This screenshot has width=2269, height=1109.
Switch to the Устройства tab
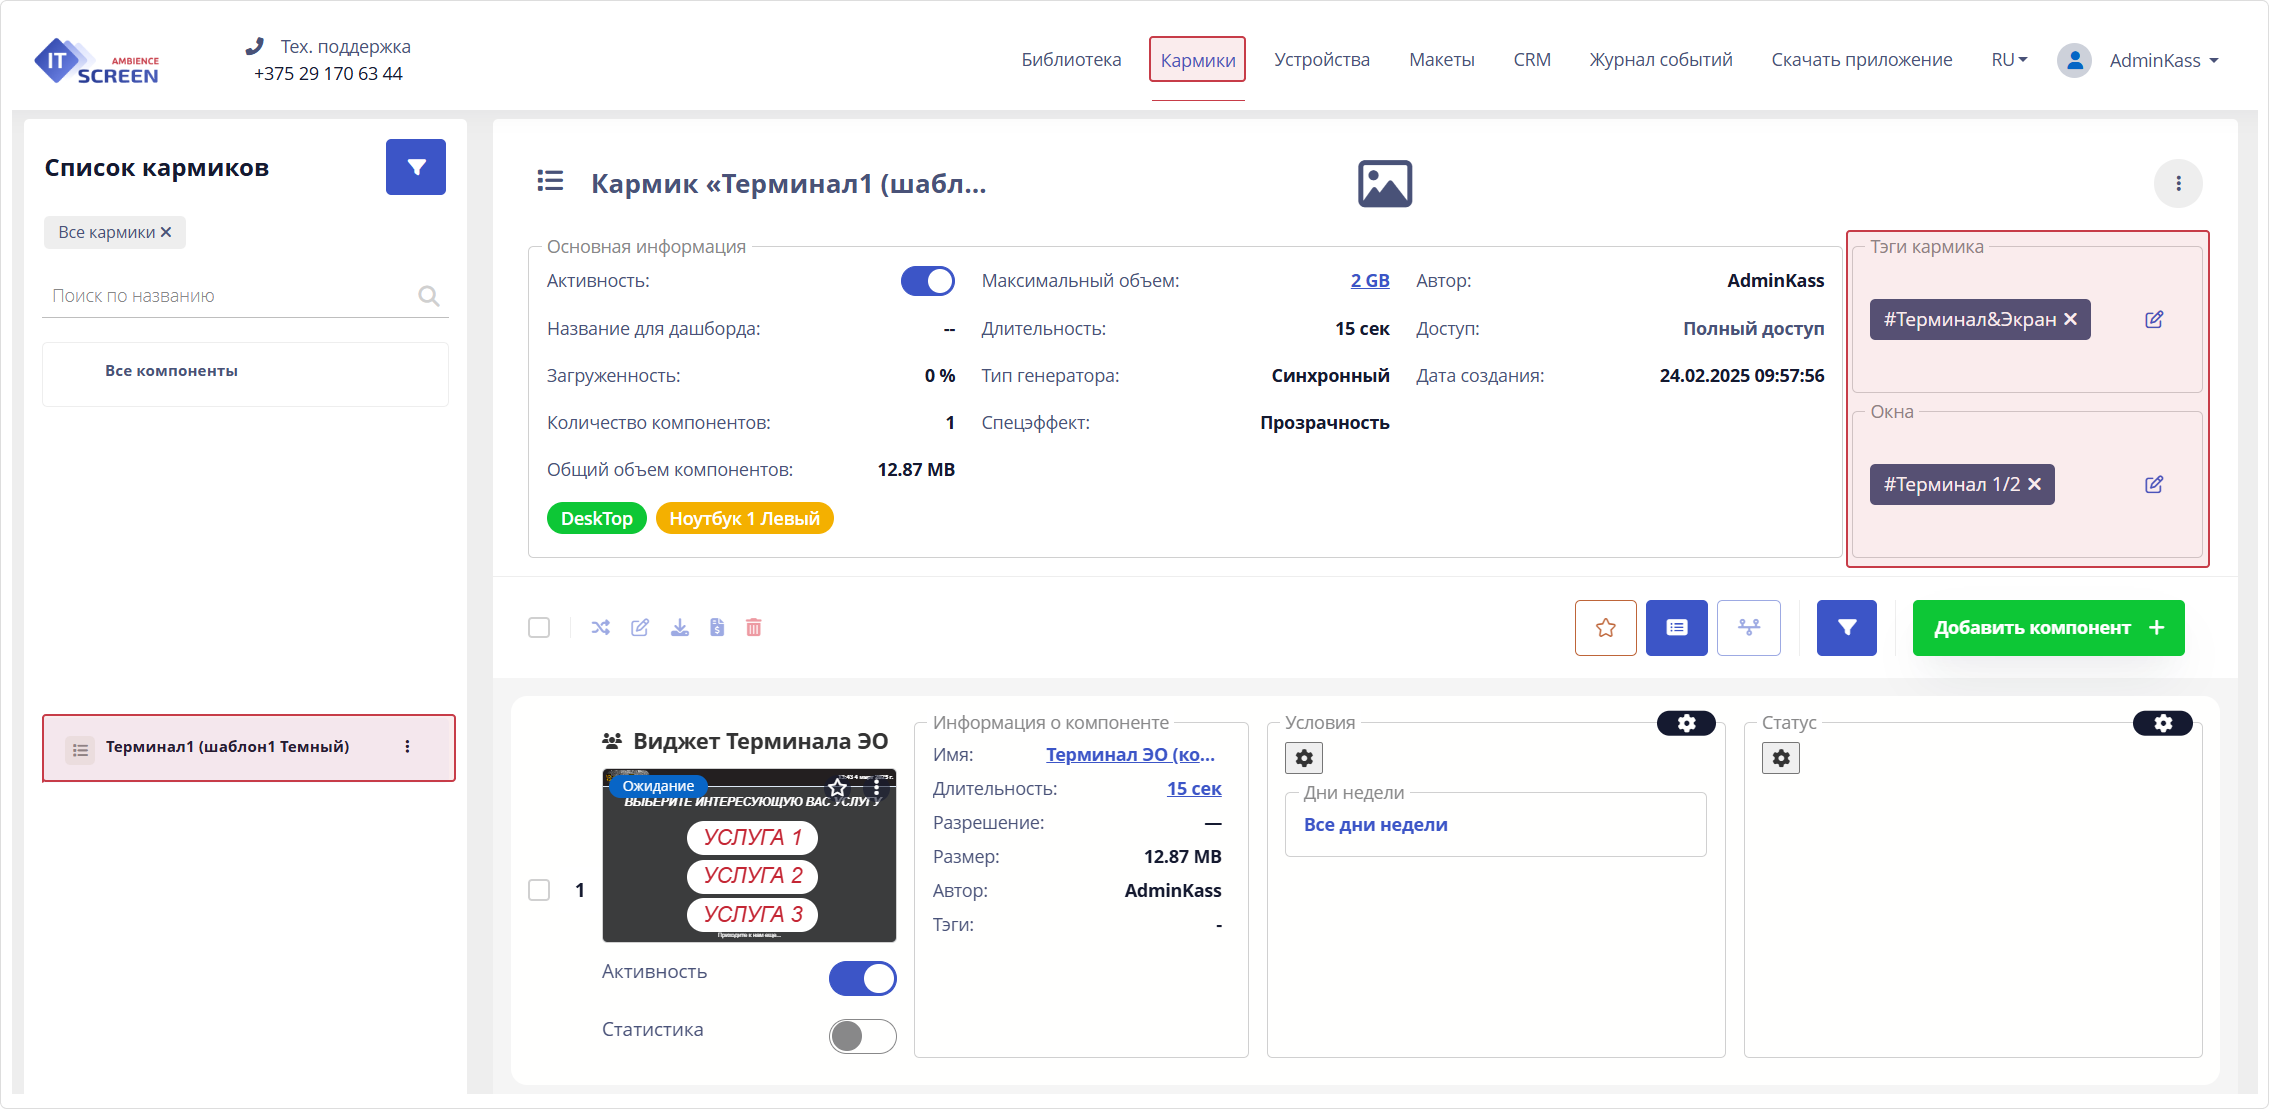1322,59
